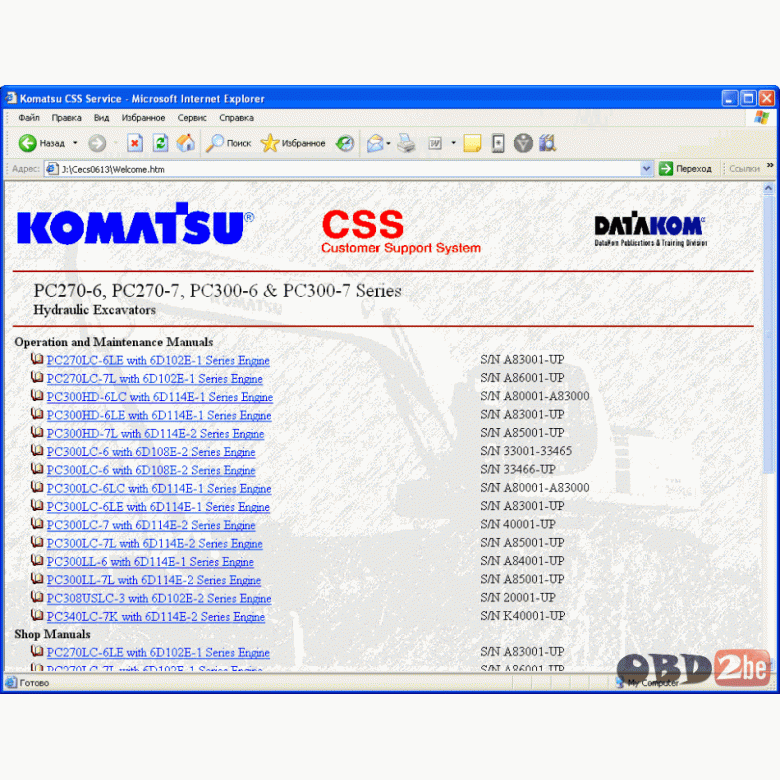Open Mail envelope toolbar icon
This screenshot has height=780, width=780.
[375, 143]
